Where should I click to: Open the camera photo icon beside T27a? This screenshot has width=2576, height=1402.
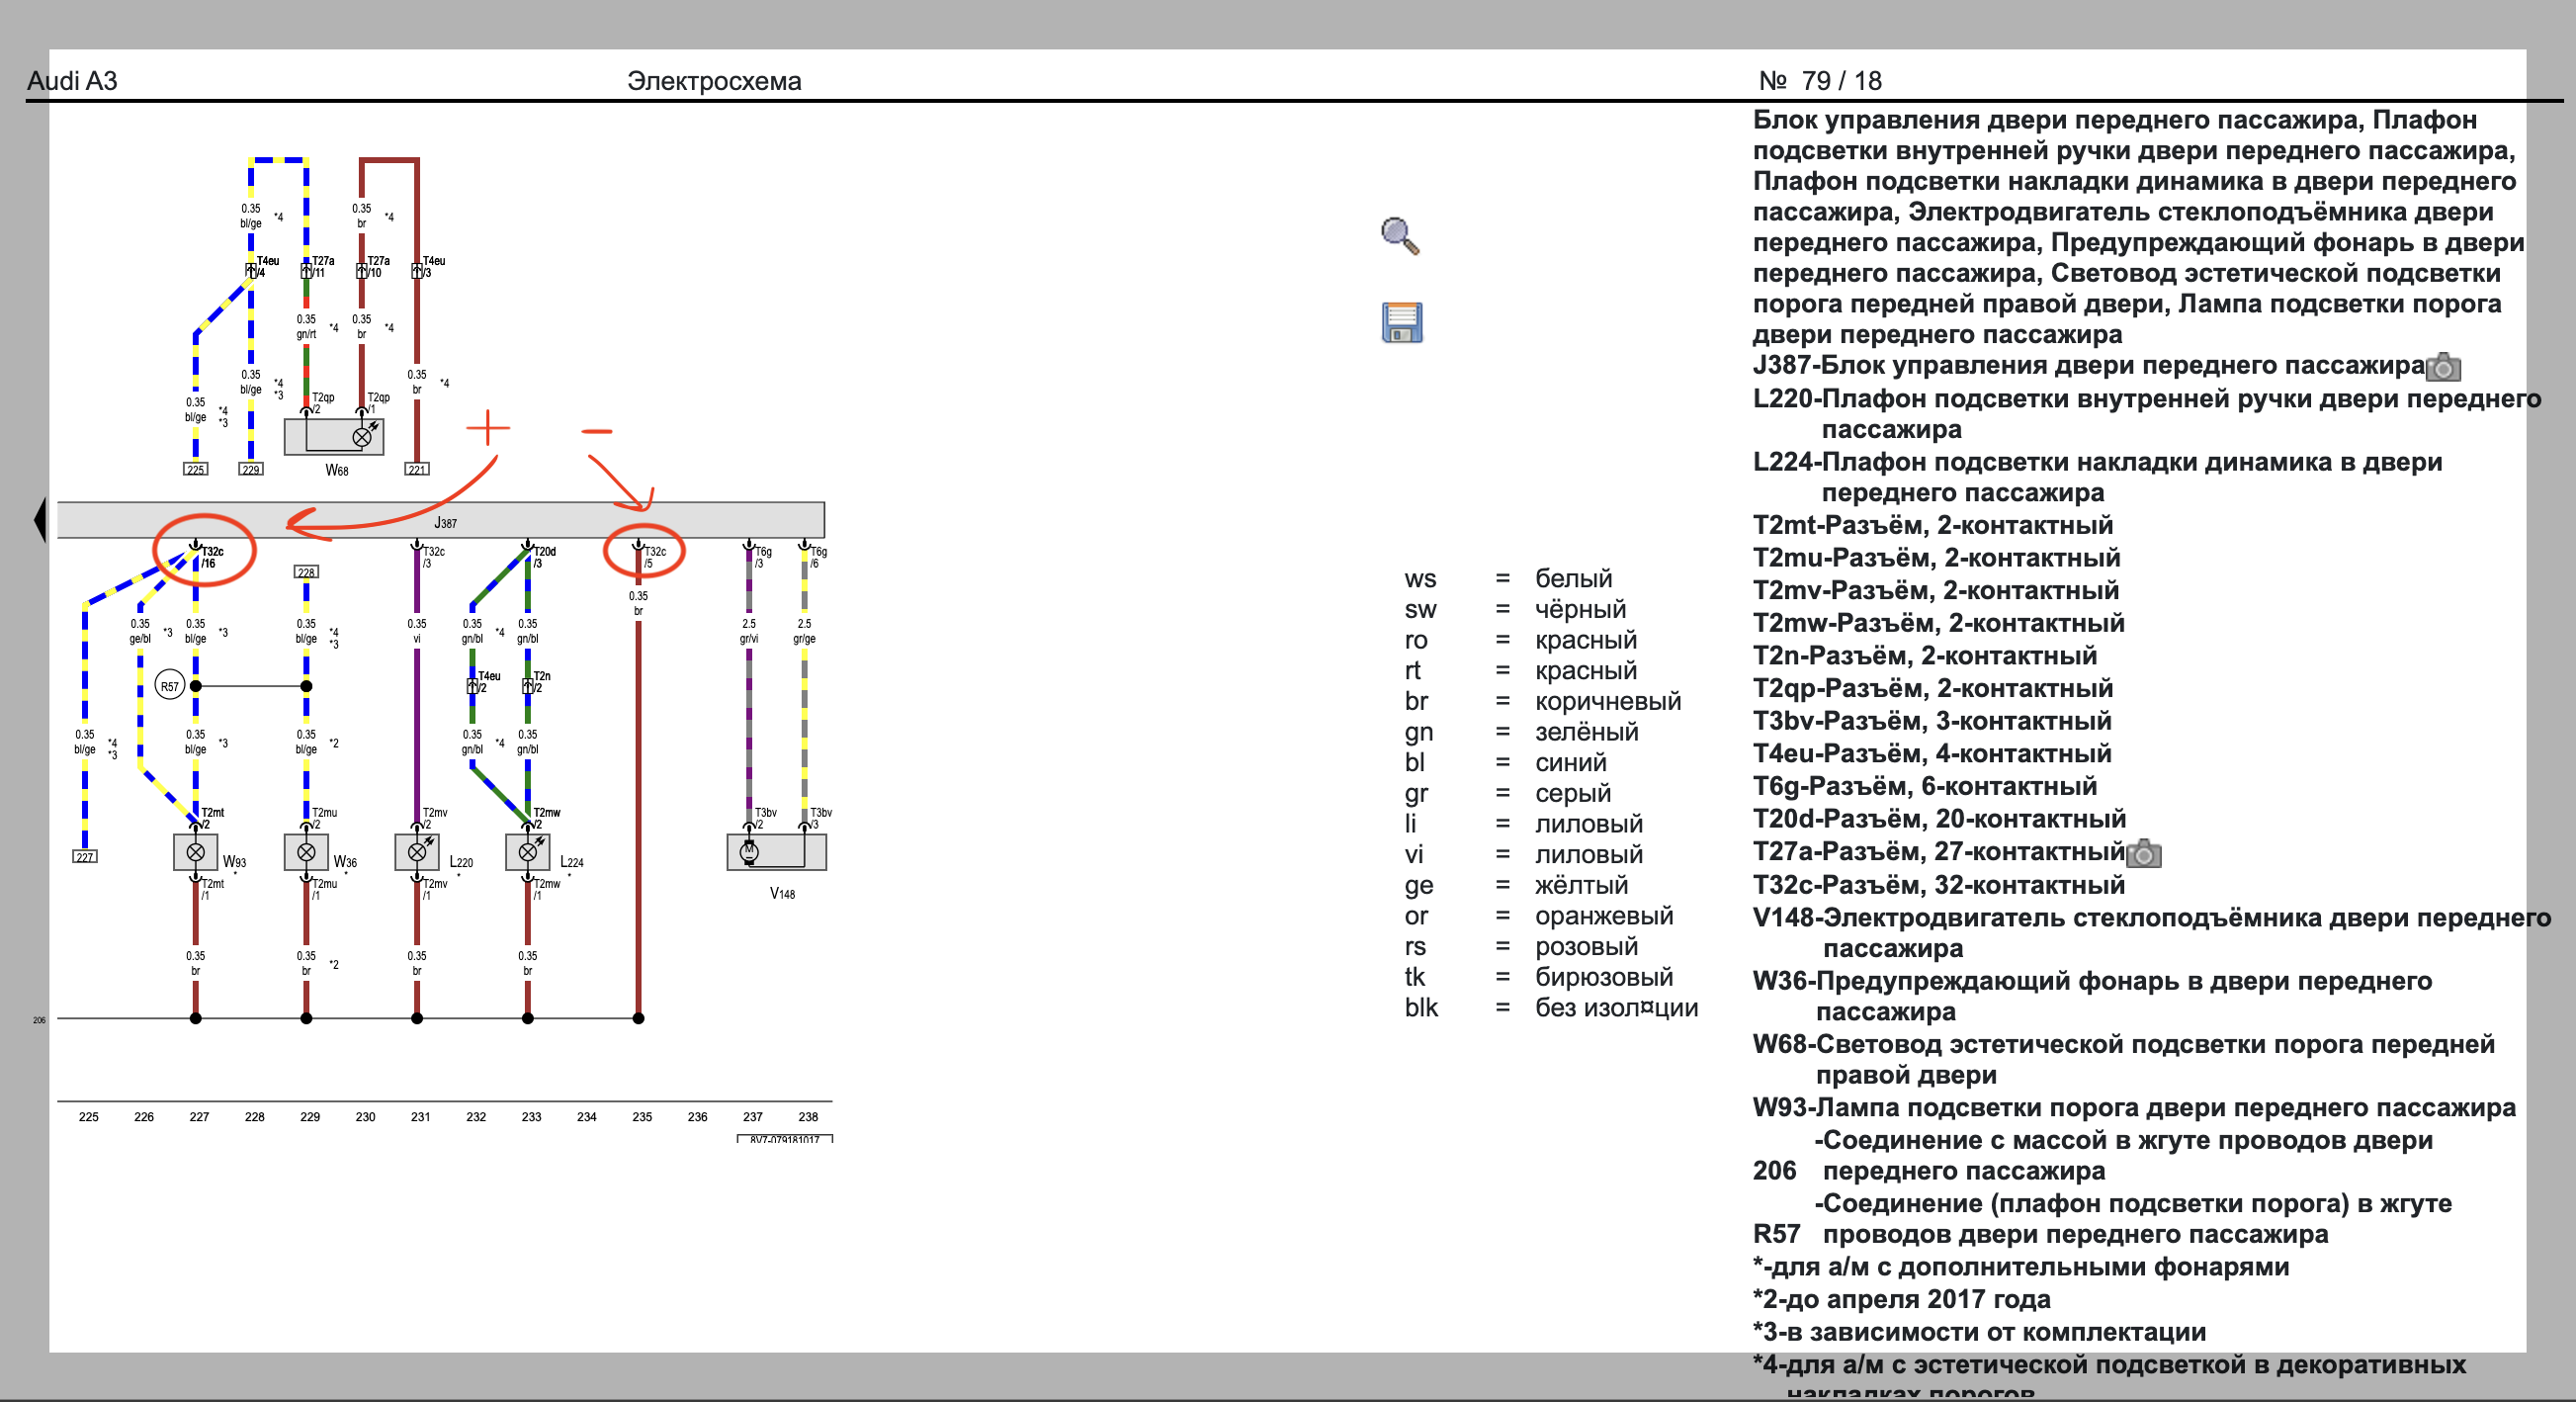(x=2144, y=853)
